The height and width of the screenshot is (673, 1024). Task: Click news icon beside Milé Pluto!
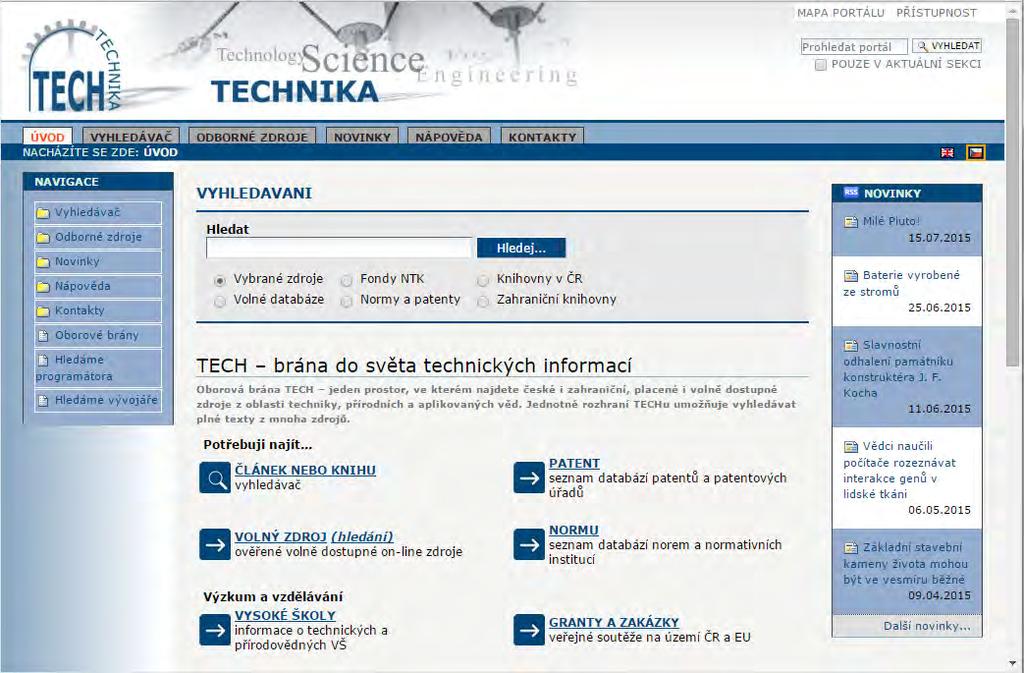(851, 222)
